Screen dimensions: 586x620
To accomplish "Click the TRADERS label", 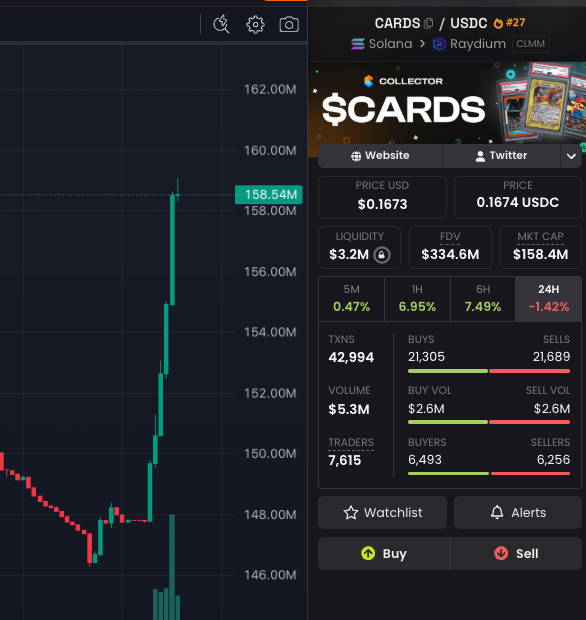I will pos(351,442).
